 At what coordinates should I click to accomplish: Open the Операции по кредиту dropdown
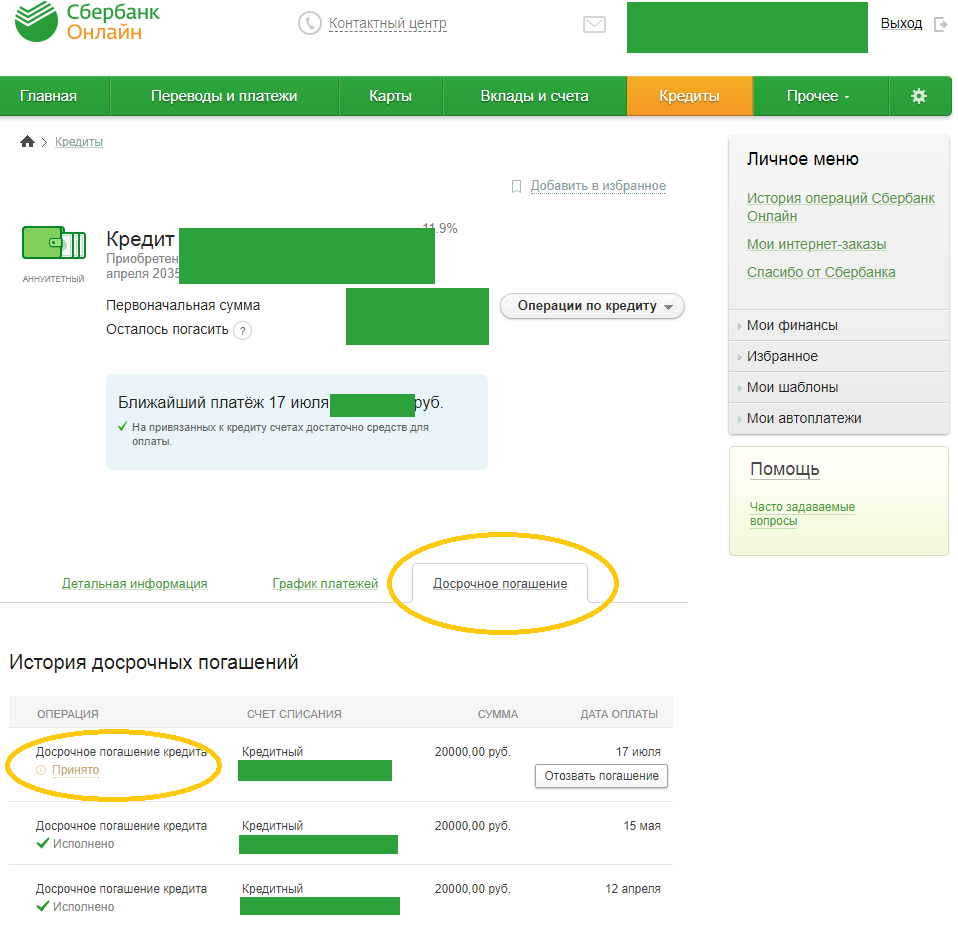pos(592,306)
